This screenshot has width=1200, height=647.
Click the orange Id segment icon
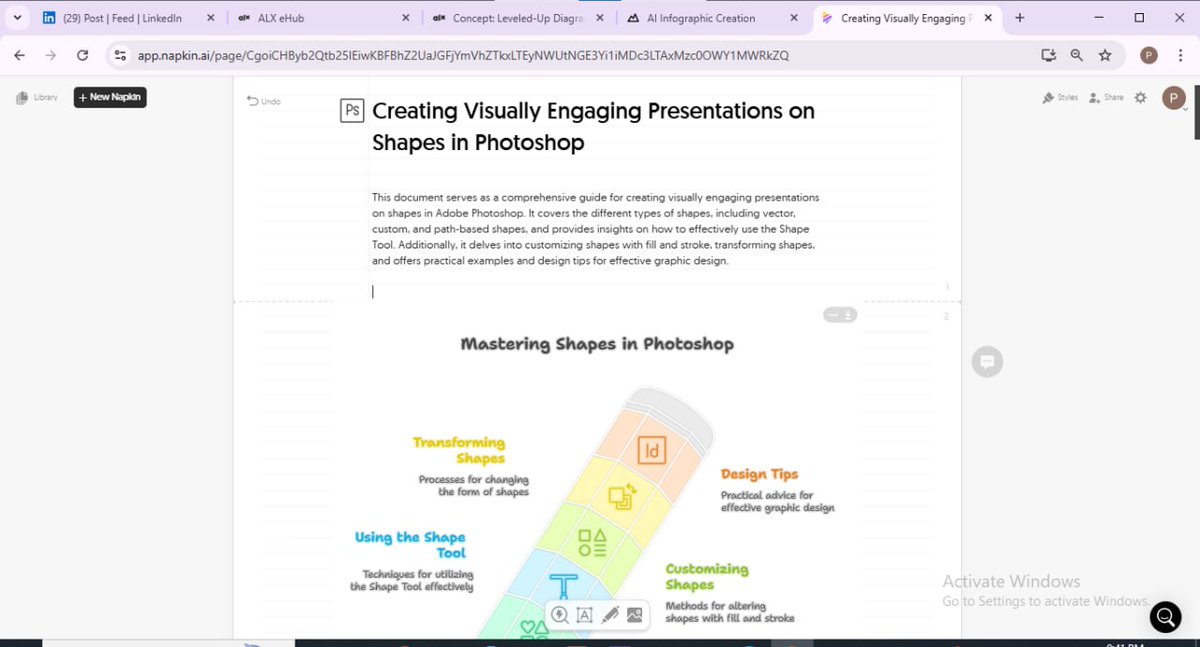tap(652, 450)
